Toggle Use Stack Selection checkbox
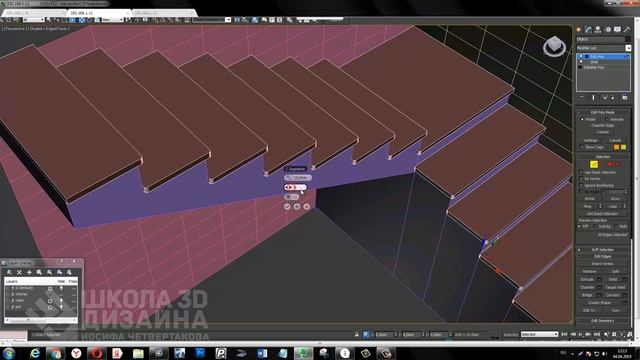Viewport: 640px width, 360px height. point(581,173)
